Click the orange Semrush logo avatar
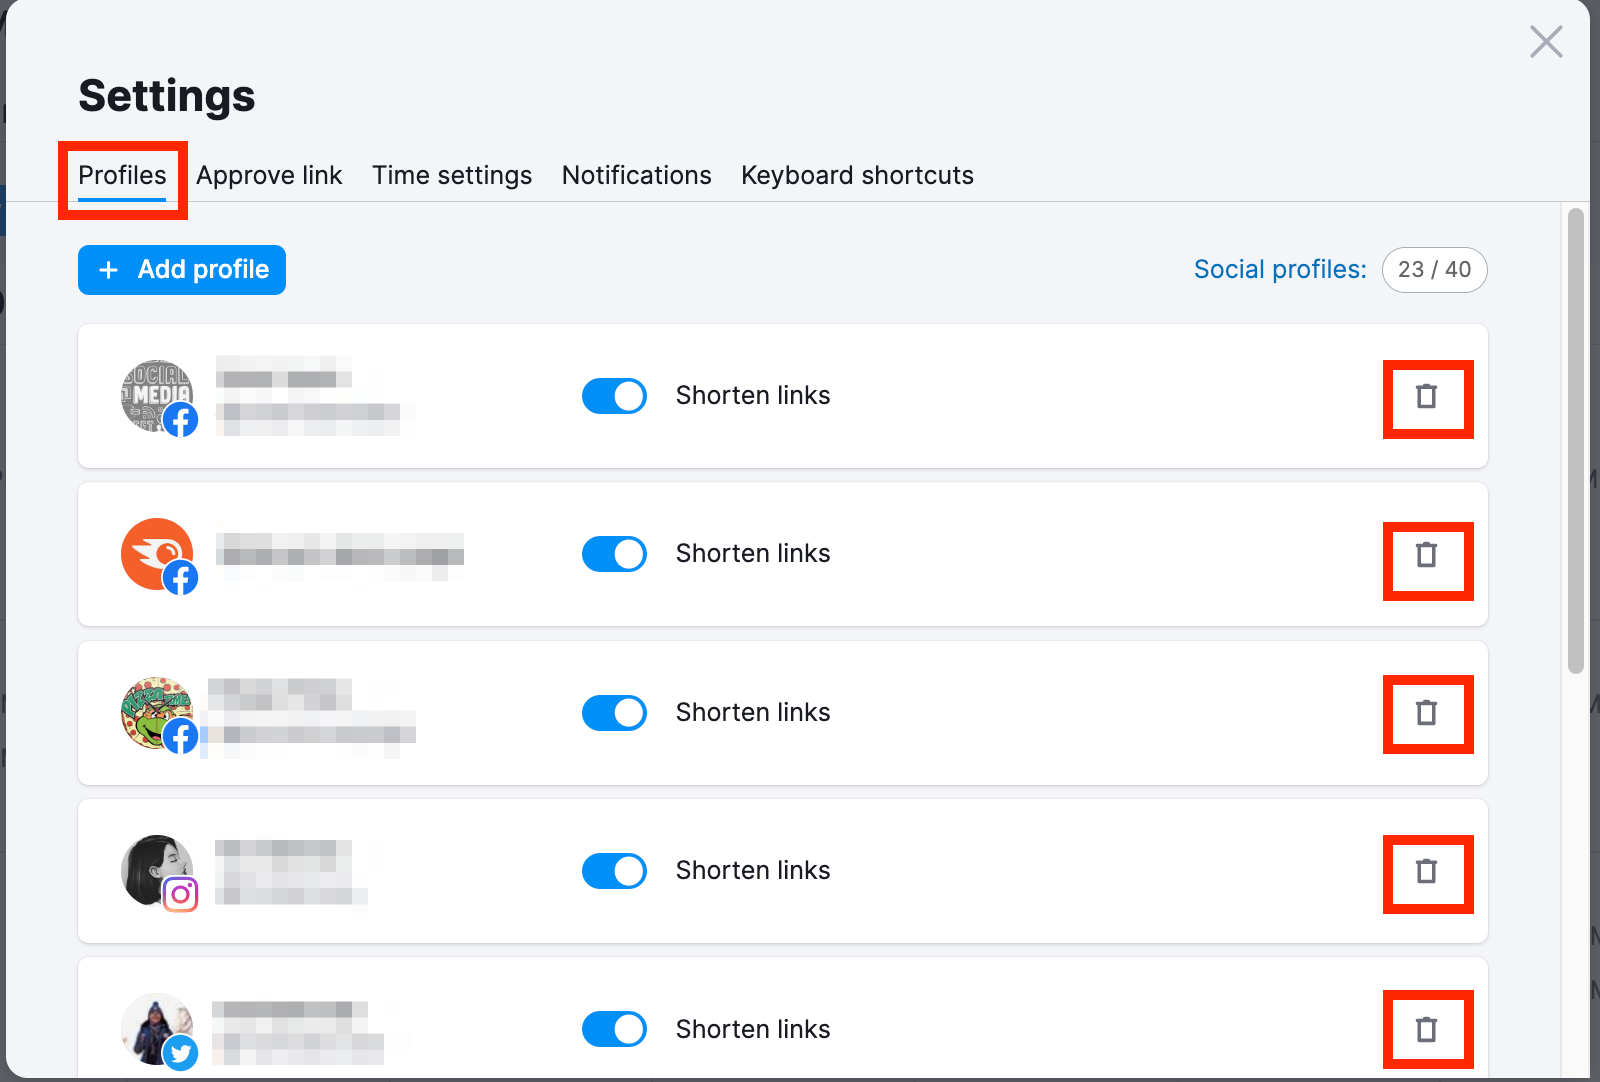 point(158,553)
